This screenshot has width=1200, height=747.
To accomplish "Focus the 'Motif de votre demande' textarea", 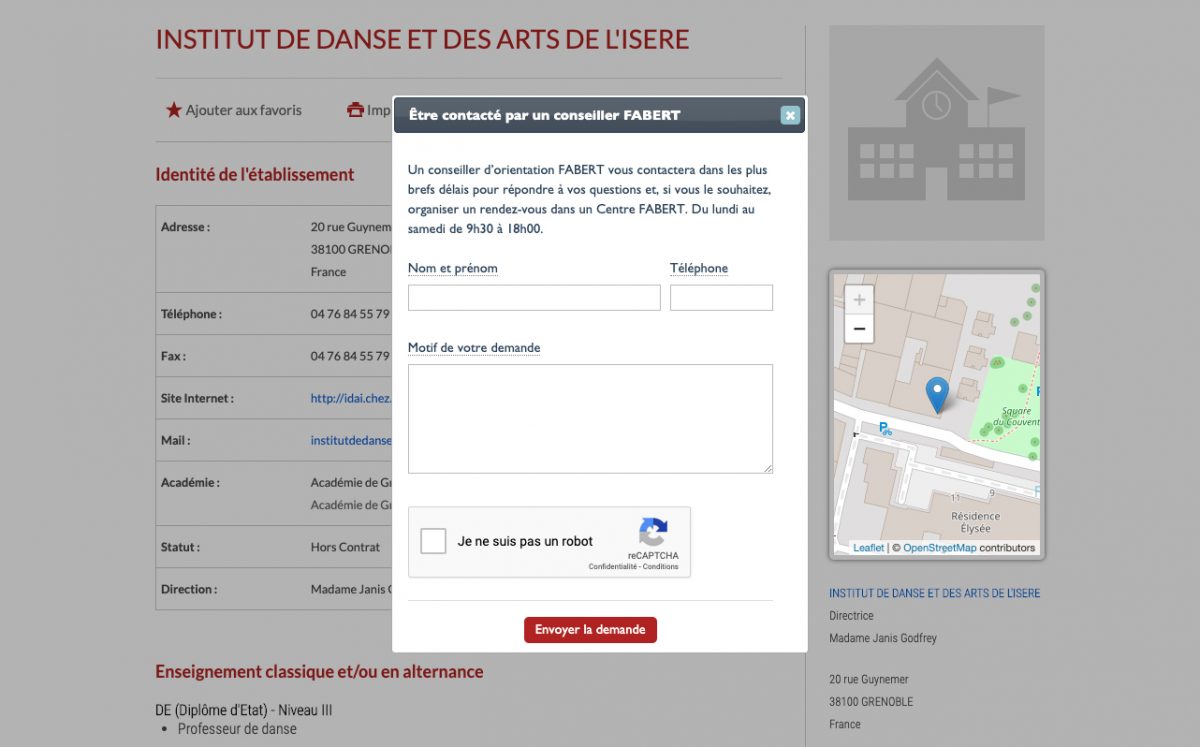I will 590,418.
